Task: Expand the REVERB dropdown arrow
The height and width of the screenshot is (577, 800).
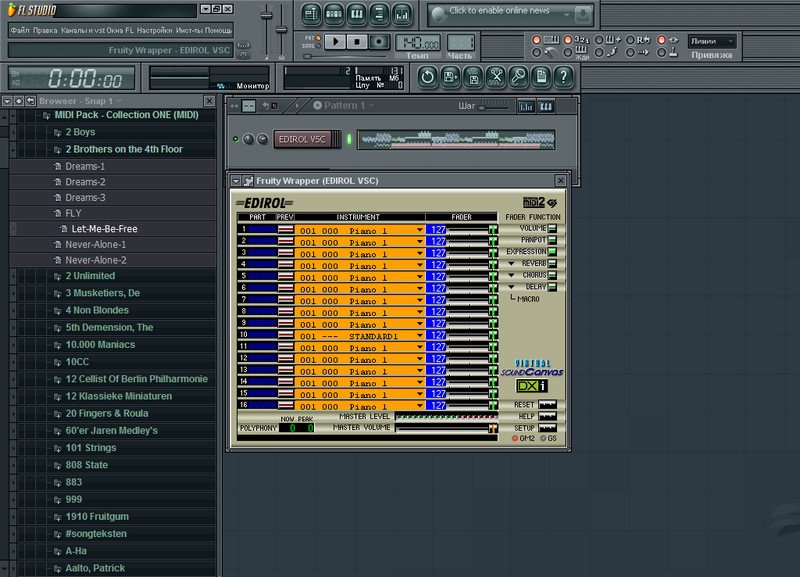Action: click(511, 263)
